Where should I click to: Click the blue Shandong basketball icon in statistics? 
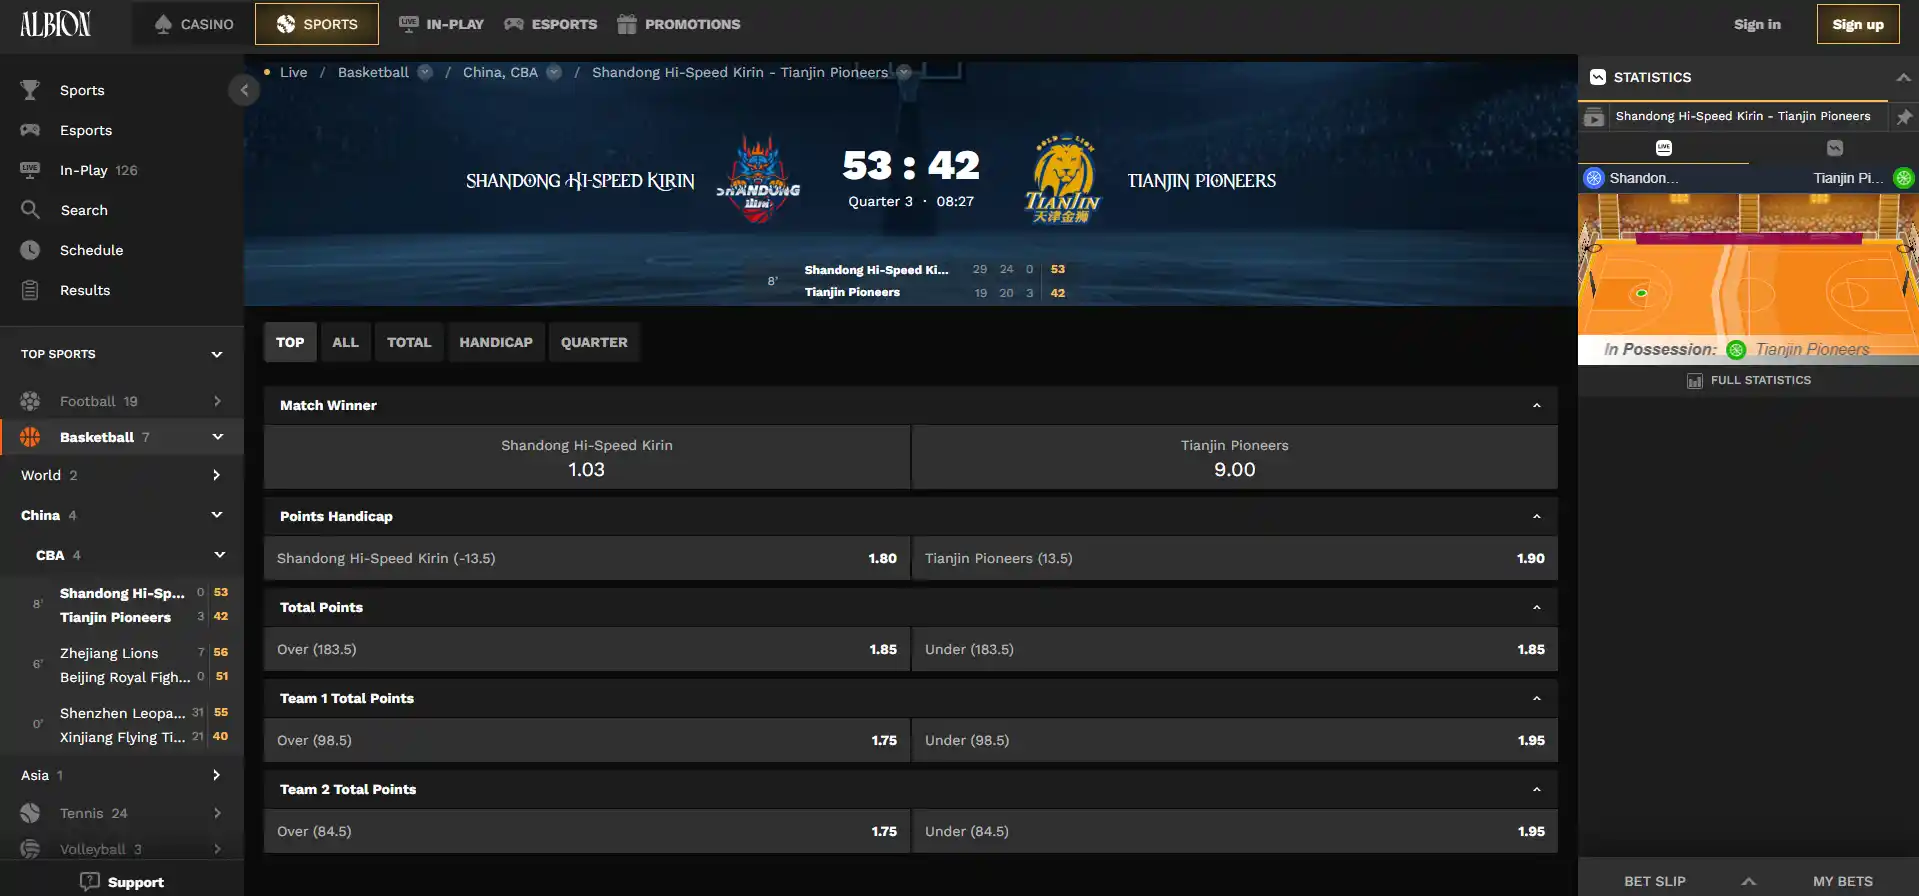point(1594,178)
